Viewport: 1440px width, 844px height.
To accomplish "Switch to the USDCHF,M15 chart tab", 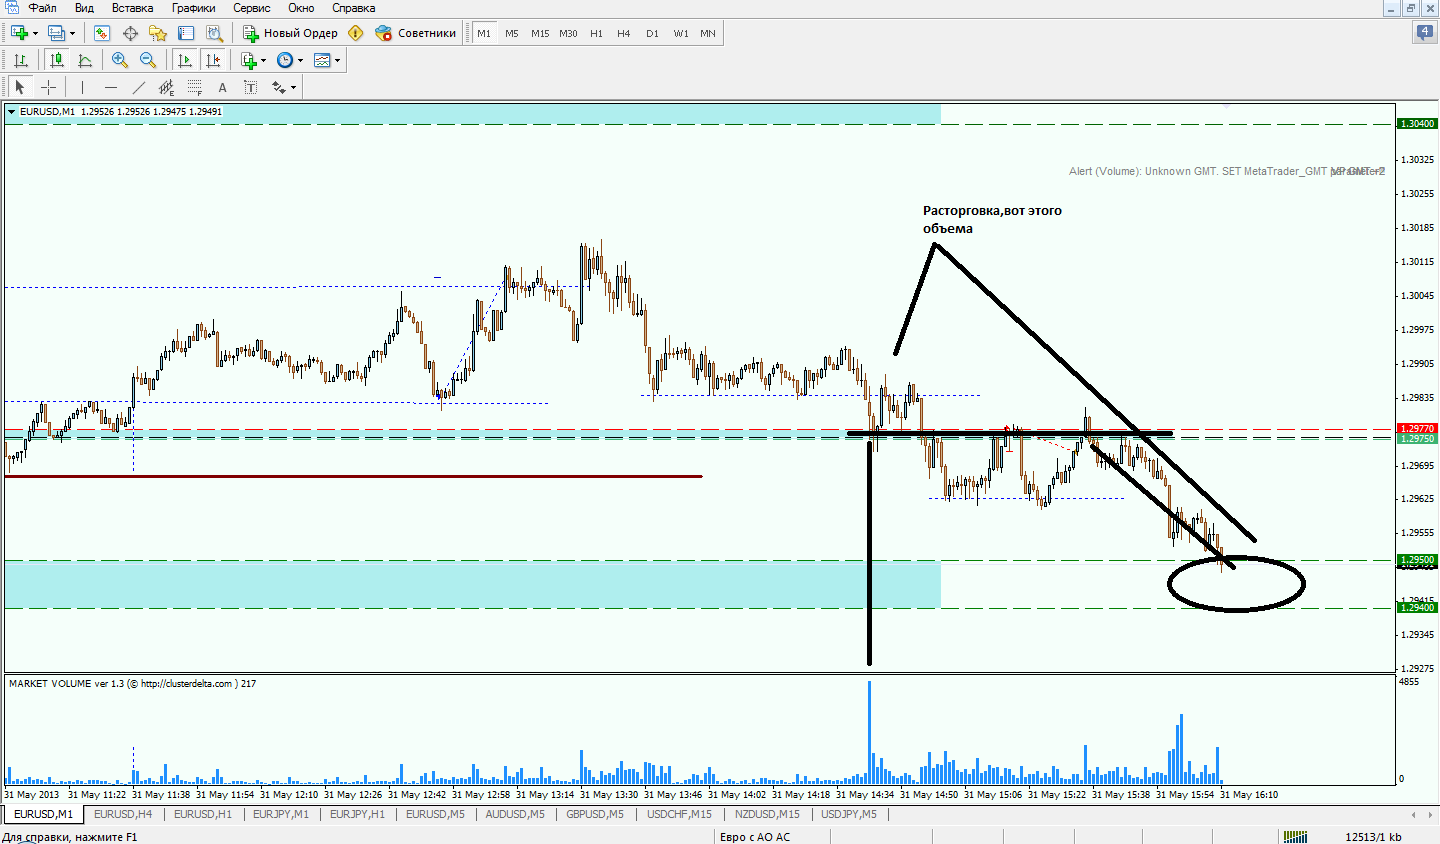I will pos(680,814).
